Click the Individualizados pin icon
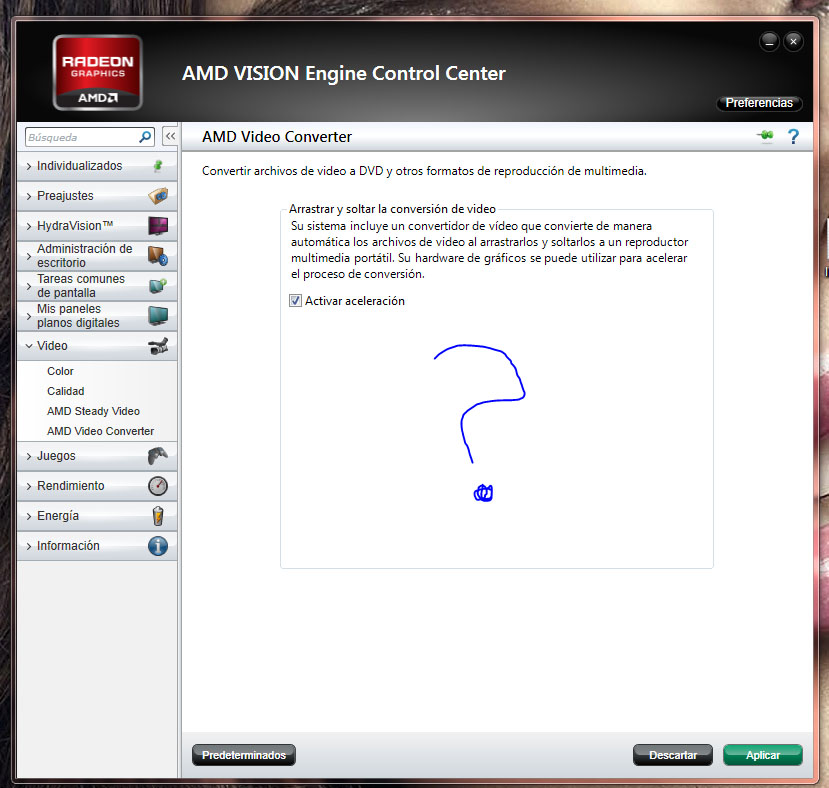Screen dimensions: 829x788 tap(158, 166)
